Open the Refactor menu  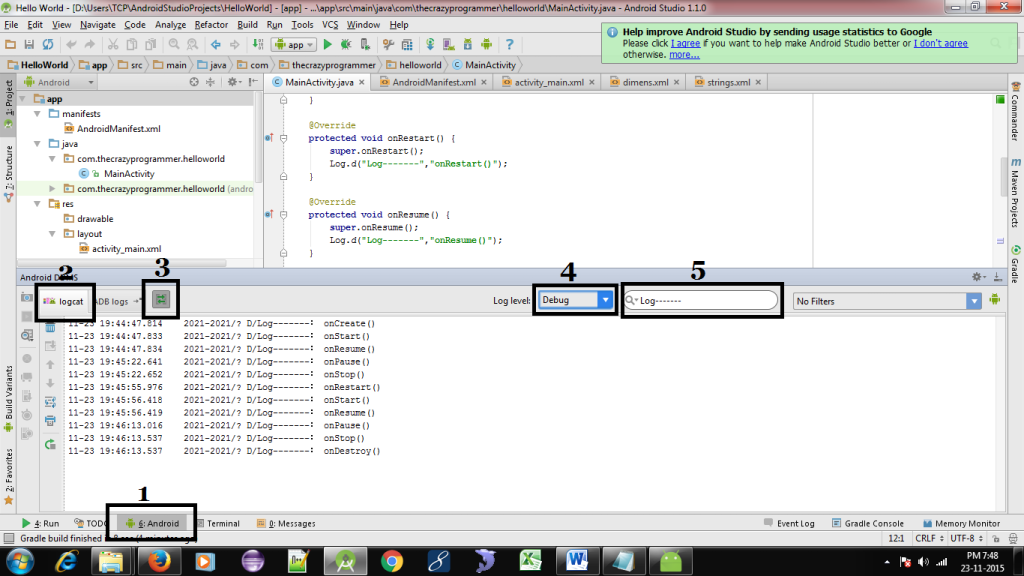pyautogui.click(x=211, y=24)
